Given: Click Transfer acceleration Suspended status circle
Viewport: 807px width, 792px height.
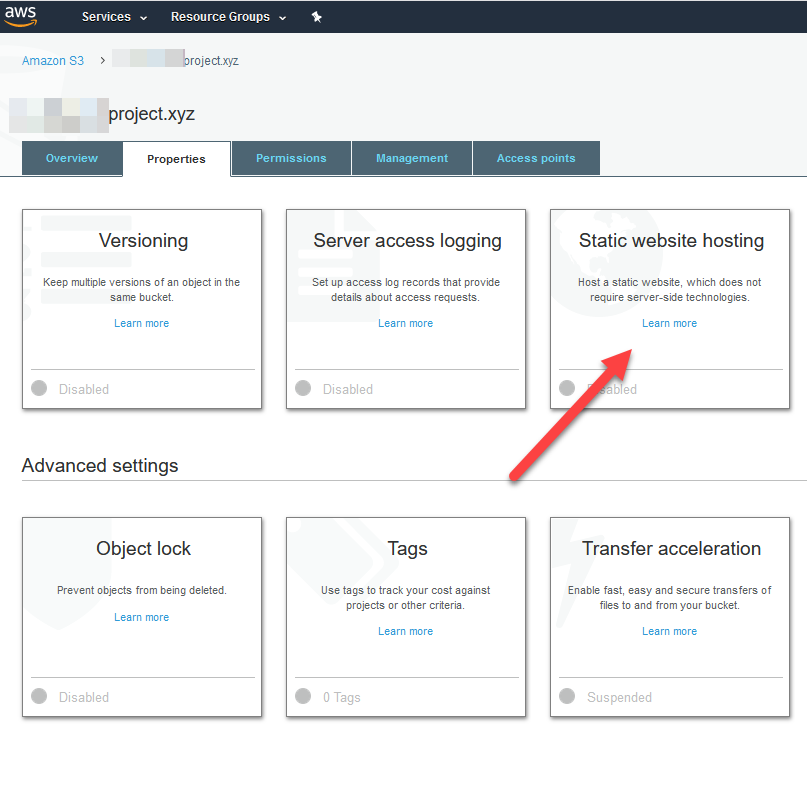Looking at the screenshot, I should point(567,696).
